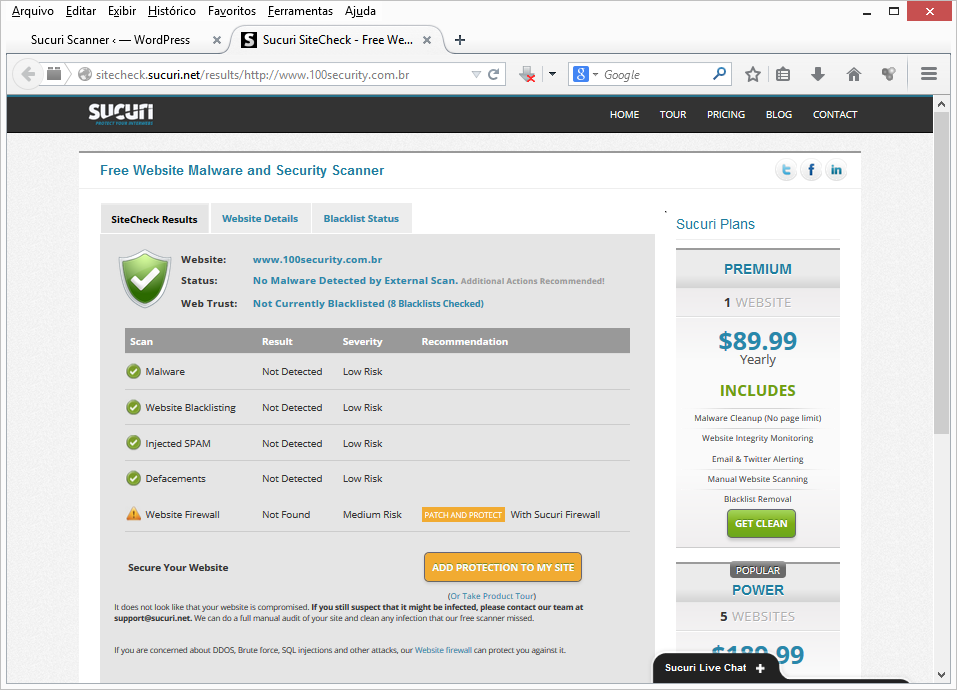Go to the HOME navigation link
The image size is (957, 690).
pyautogui.click(x=624, y=115)
